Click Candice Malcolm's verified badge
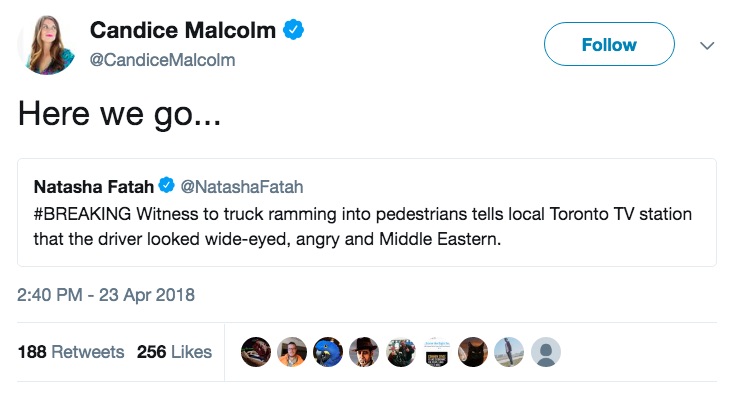The image size is (746, 395). [293, 30]
